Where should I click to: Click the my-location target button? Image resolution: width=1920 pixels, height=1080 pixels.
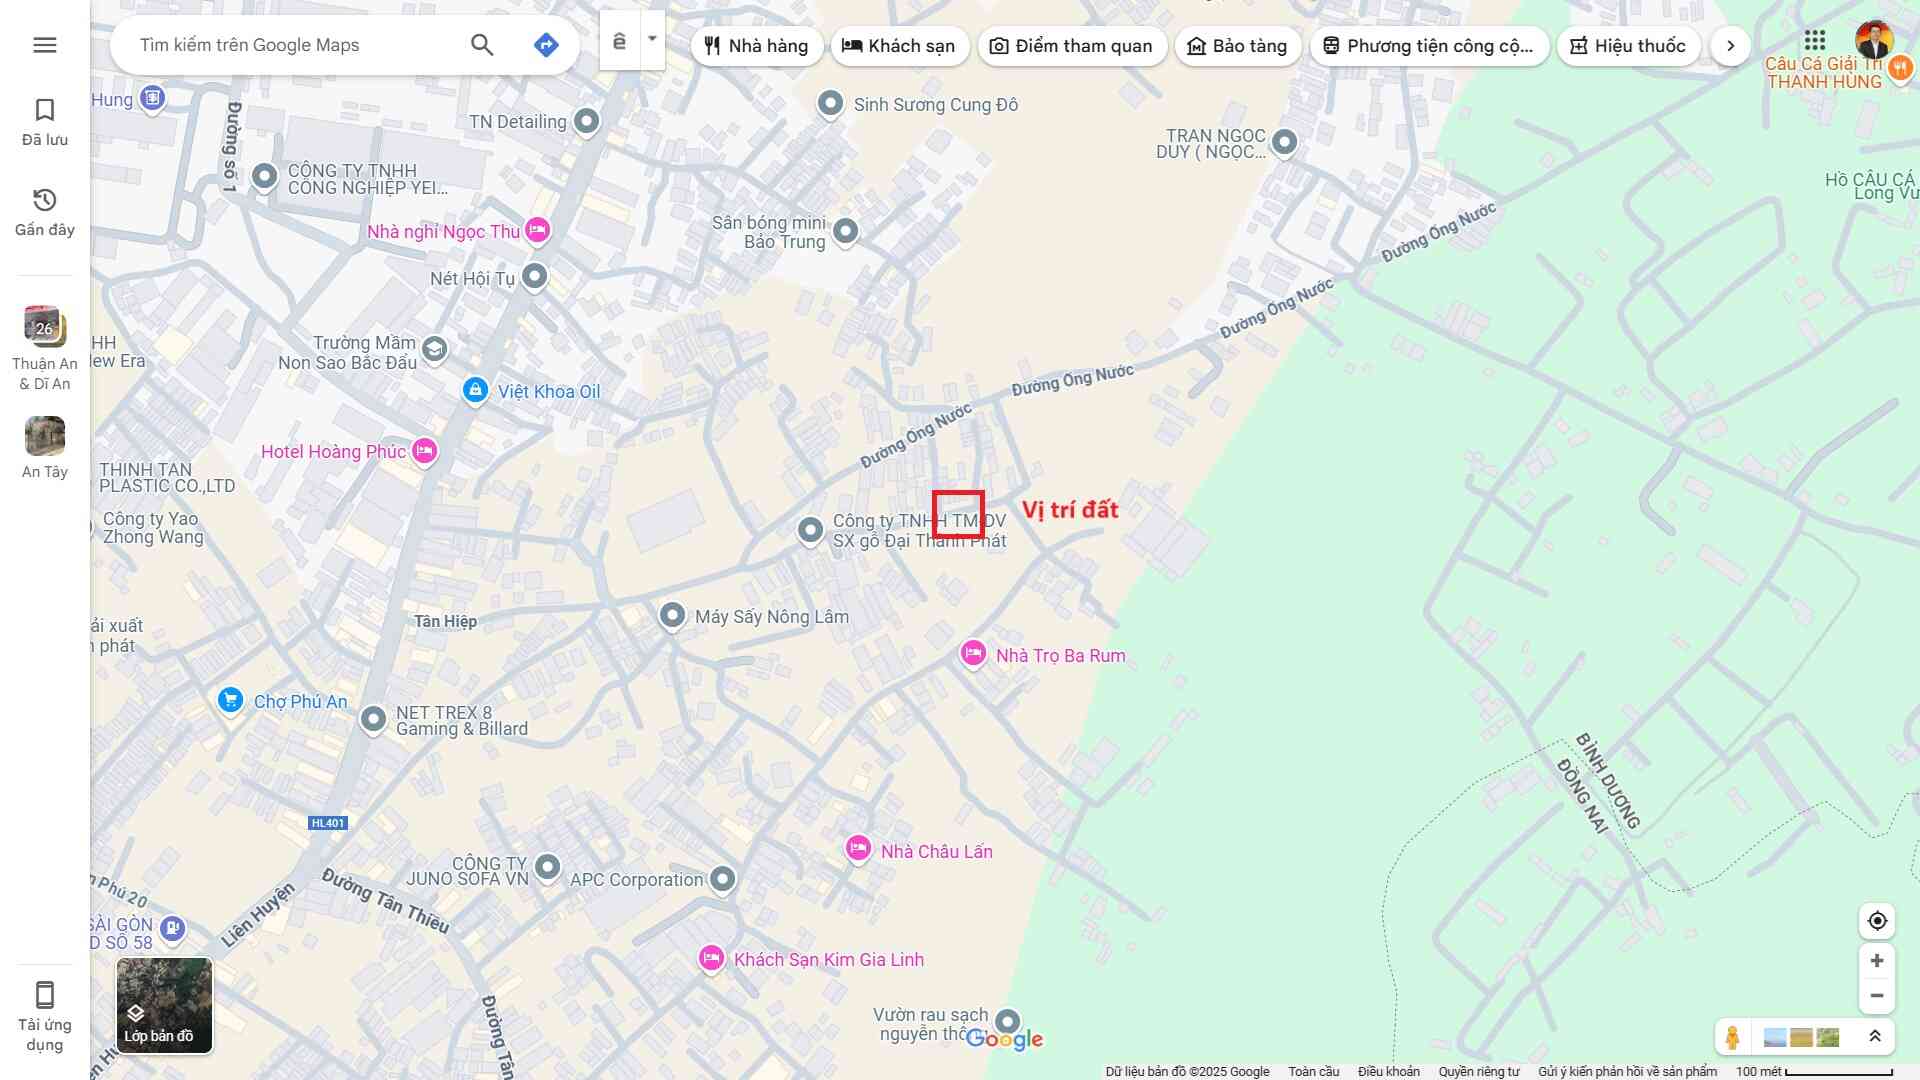(1877, 921)
